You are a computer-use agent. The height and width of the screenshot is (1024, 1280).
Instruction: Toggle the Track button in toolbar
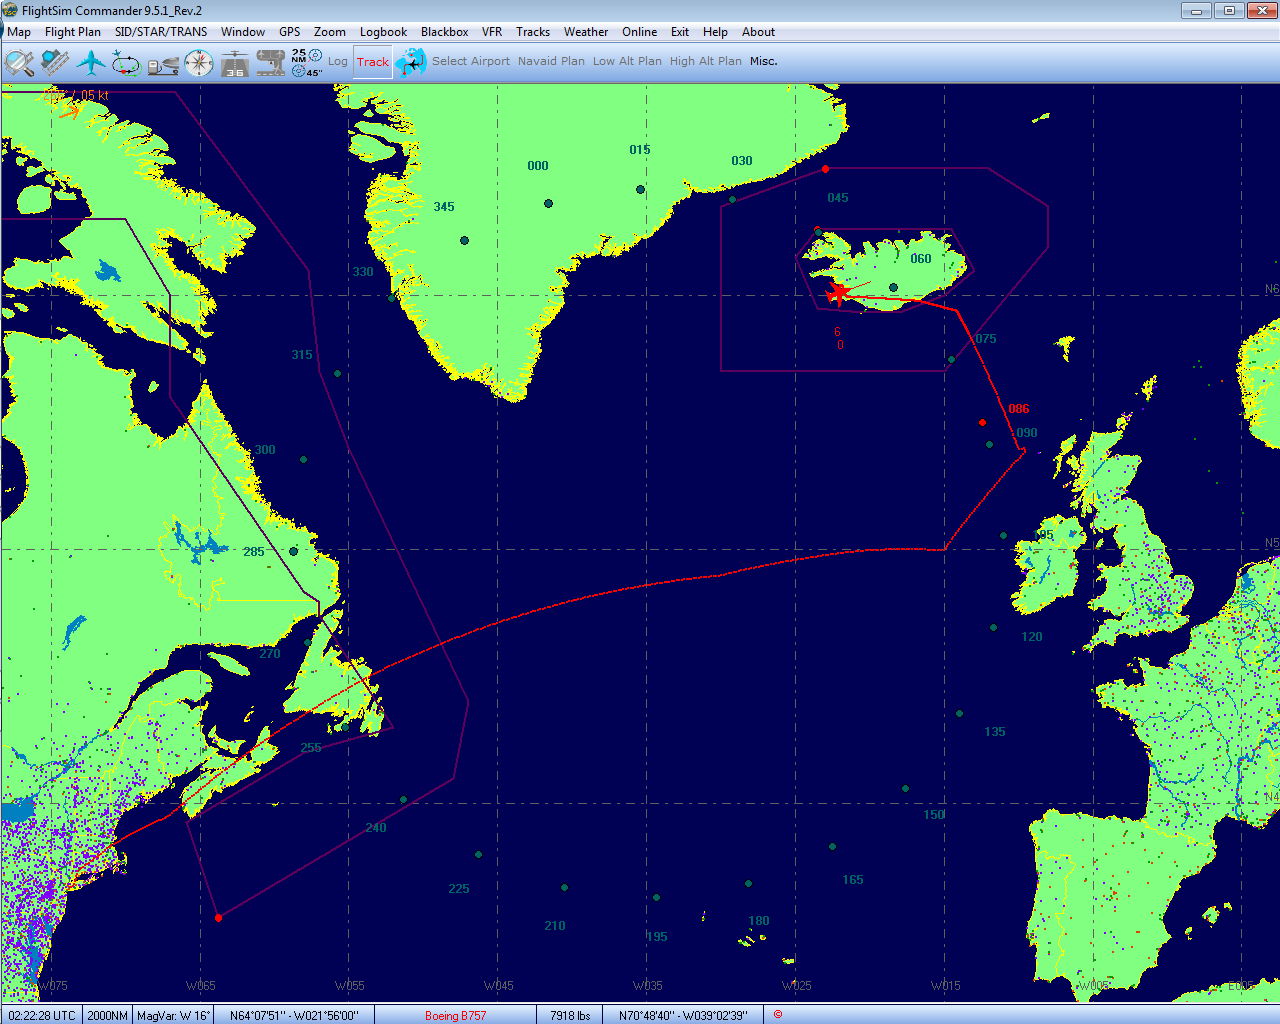pyautogui.click(x=372, y=62)
